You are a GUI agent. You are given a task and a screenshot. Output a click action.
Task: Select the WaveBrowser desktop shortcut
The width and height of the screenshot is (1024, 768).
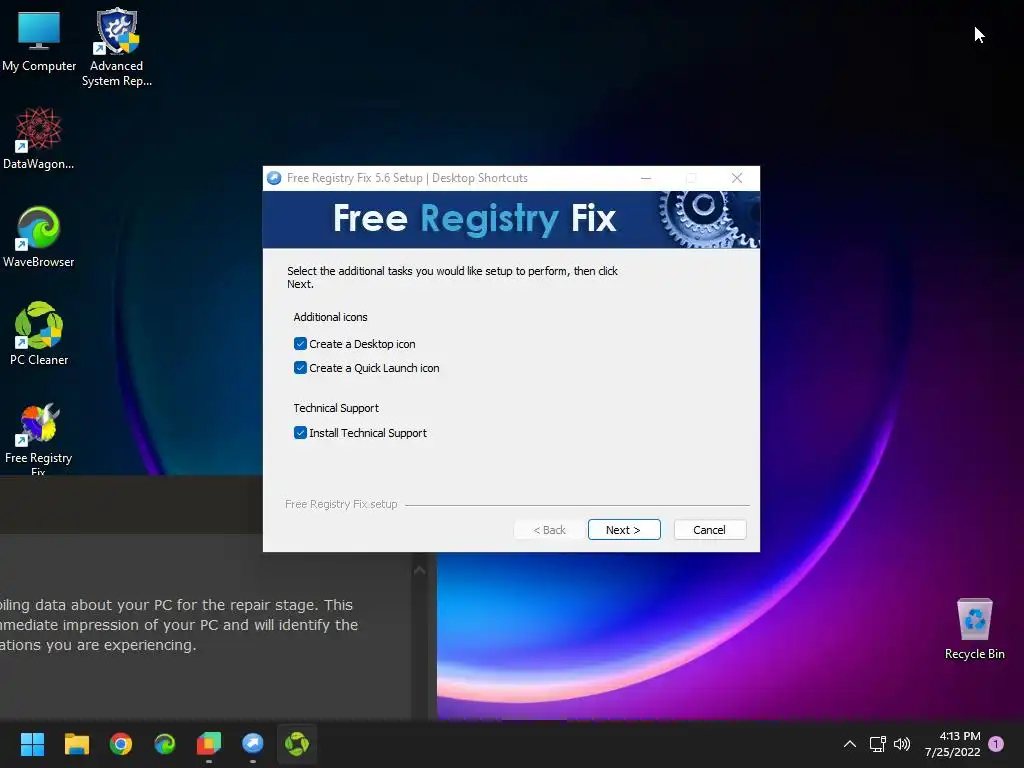coord(39,236)
